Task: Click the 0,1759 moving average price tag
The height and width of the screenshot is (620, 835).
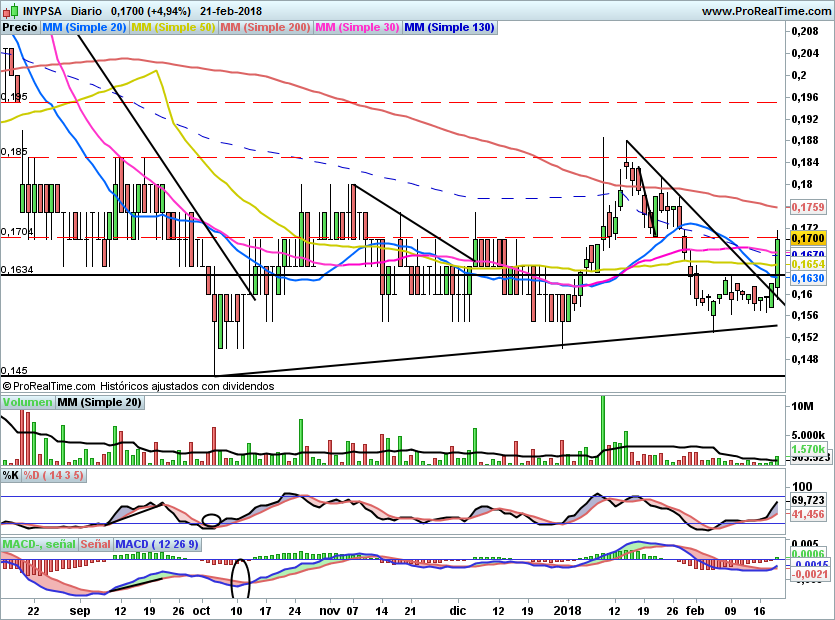Action: pyautogui.click(x=807, y=207)
